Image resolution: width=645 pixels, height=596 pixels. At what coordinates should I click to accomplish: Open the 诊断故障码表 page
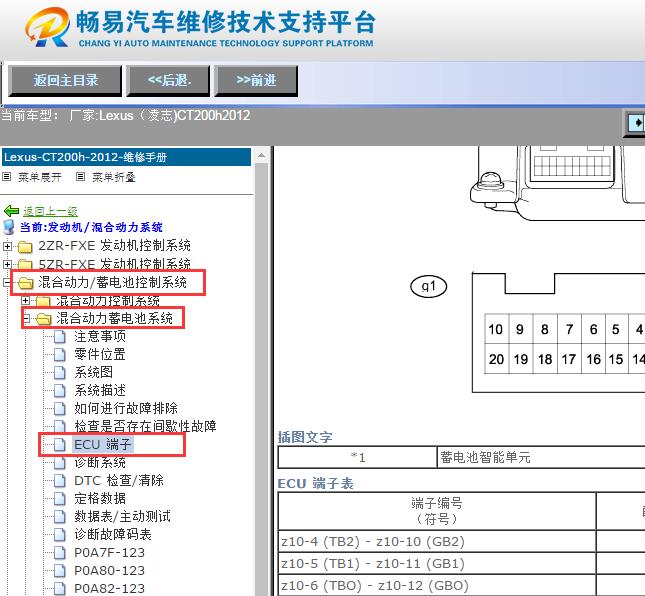tap(113, 535)
